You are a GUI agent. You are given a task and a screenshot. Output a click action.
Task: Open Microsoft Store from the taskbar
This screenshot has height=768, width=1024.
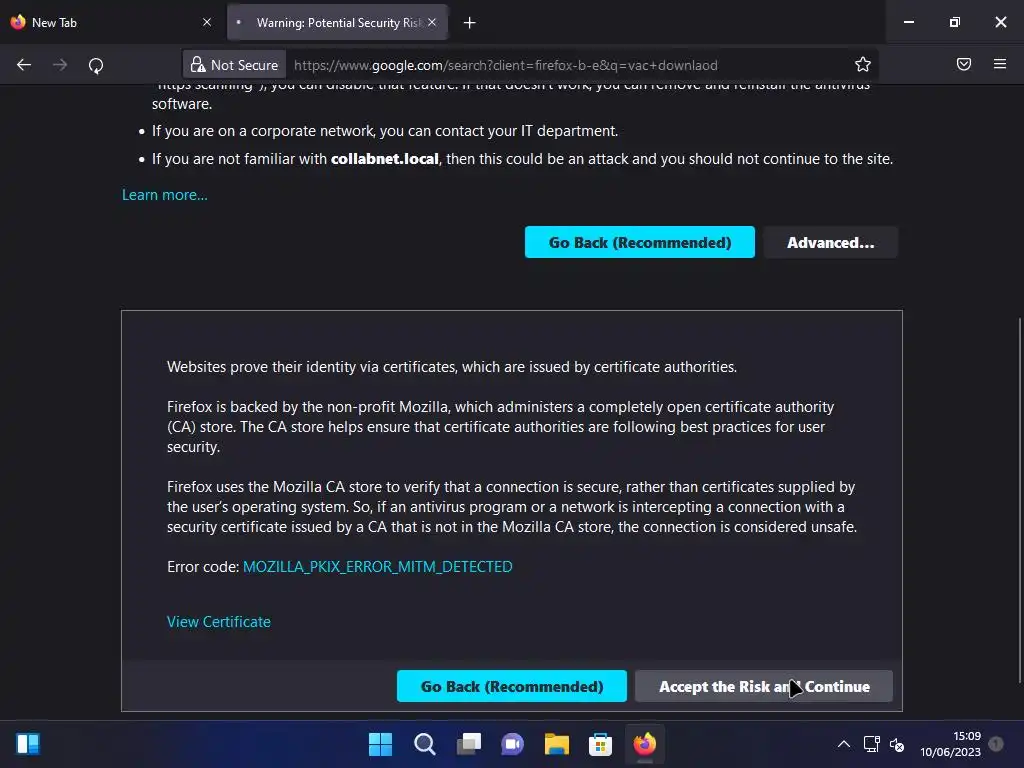point(600,744)
